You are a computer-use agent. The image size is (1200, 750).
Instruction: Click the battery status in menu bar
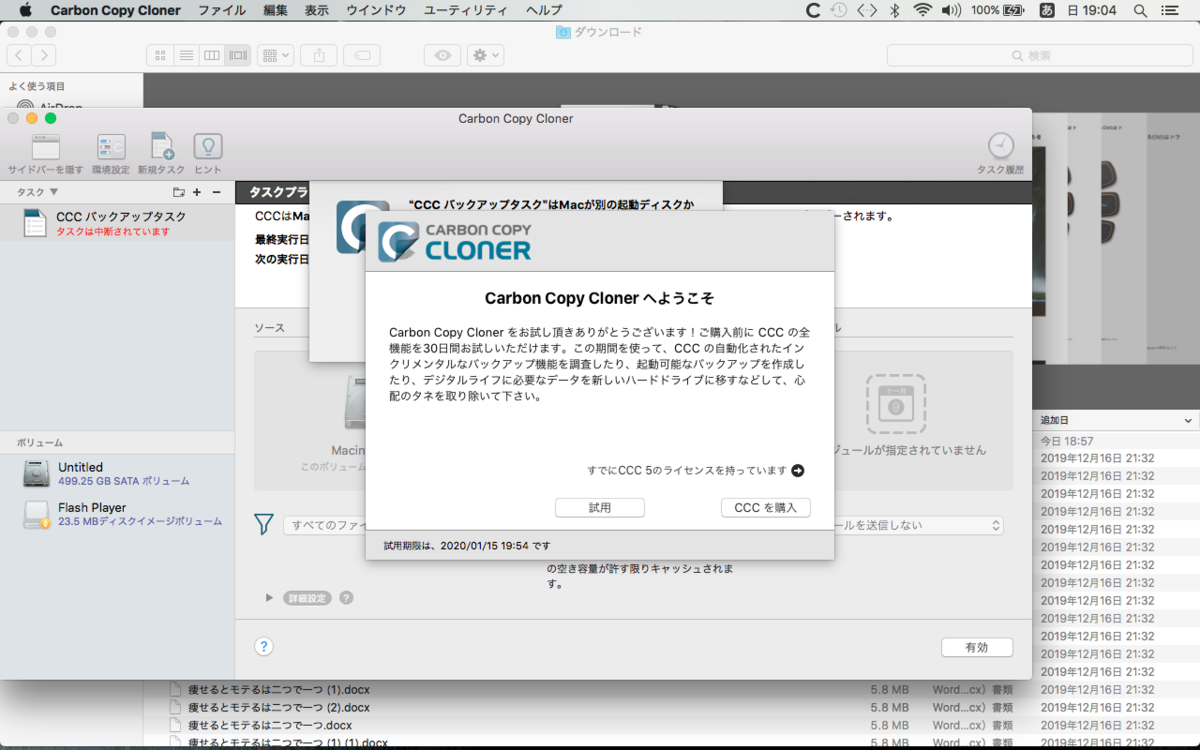[1000, 10]
